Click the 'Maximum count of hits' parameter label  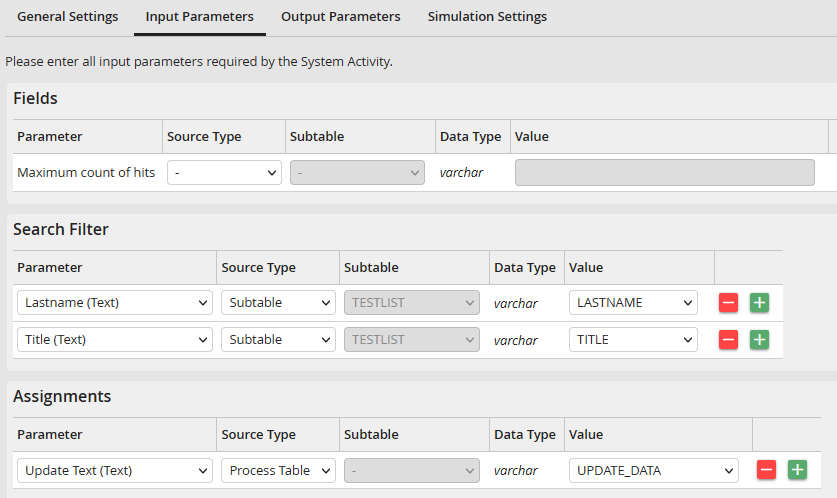click(x=86, y=172)
